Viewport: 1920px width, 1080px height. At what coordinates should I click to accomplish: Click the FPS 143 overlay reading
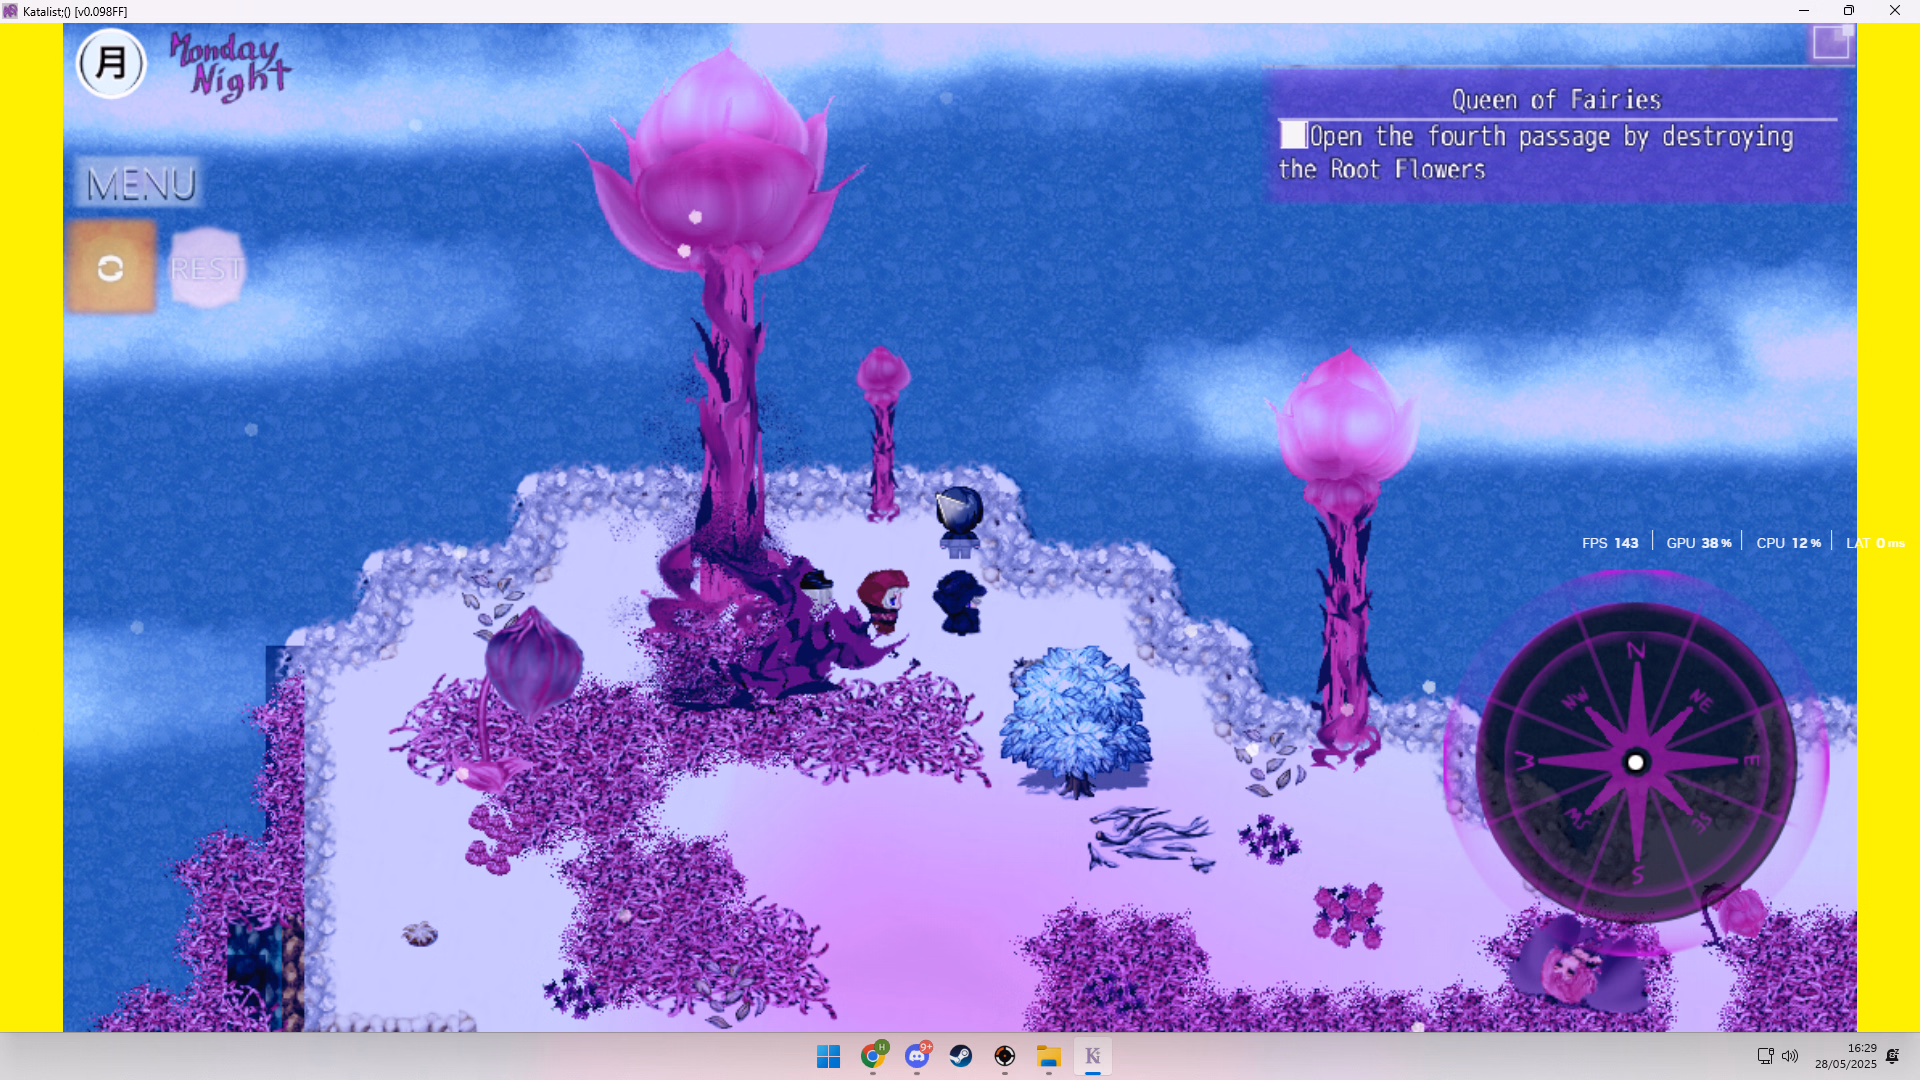point(1610,543)
